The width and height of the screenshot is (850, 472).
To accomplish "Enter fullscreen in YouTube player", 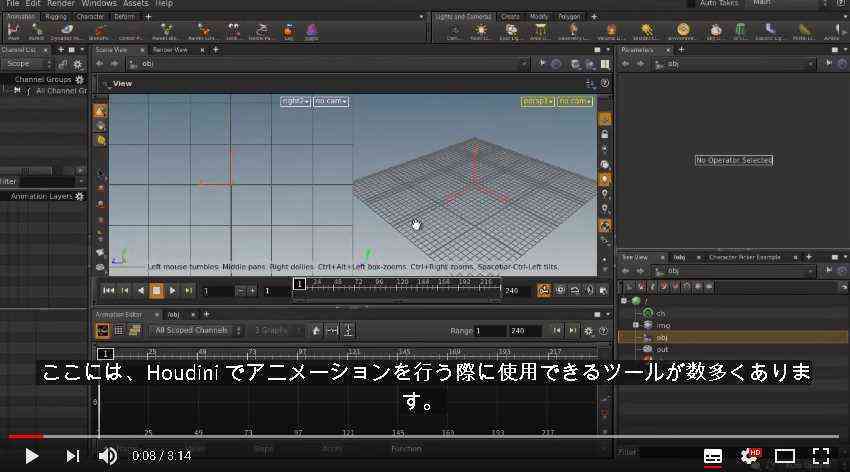I will point(821,456).
